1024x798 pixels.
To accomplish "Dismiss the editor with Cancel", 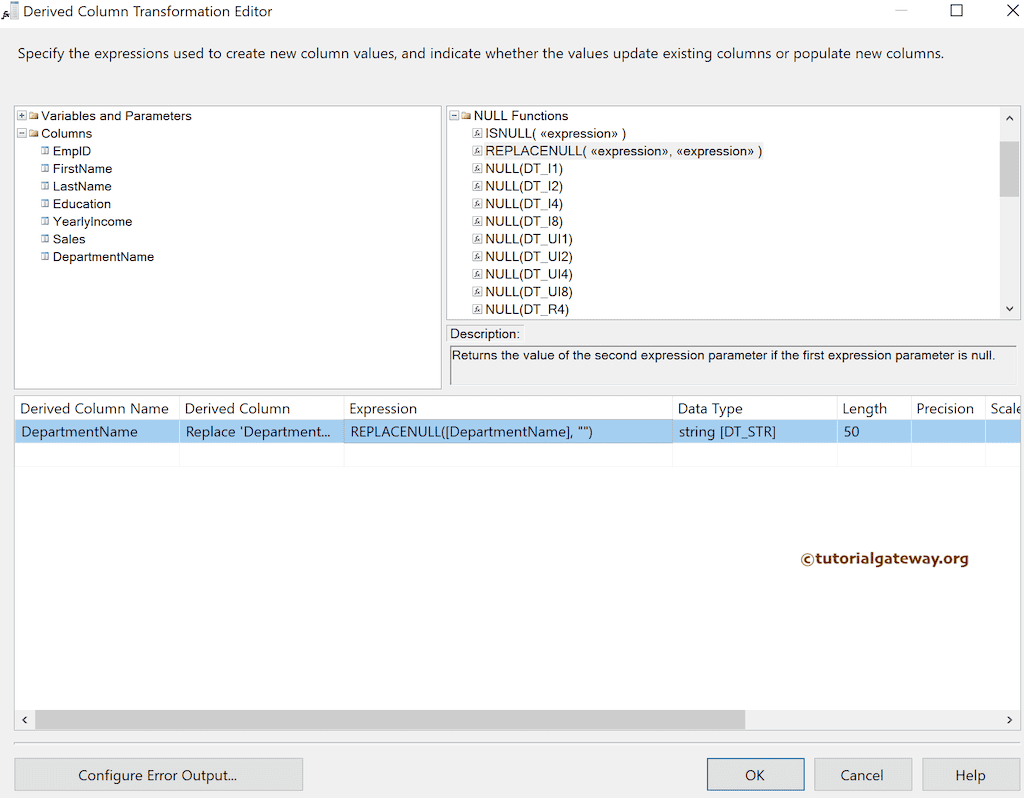I will pos(862,774).
